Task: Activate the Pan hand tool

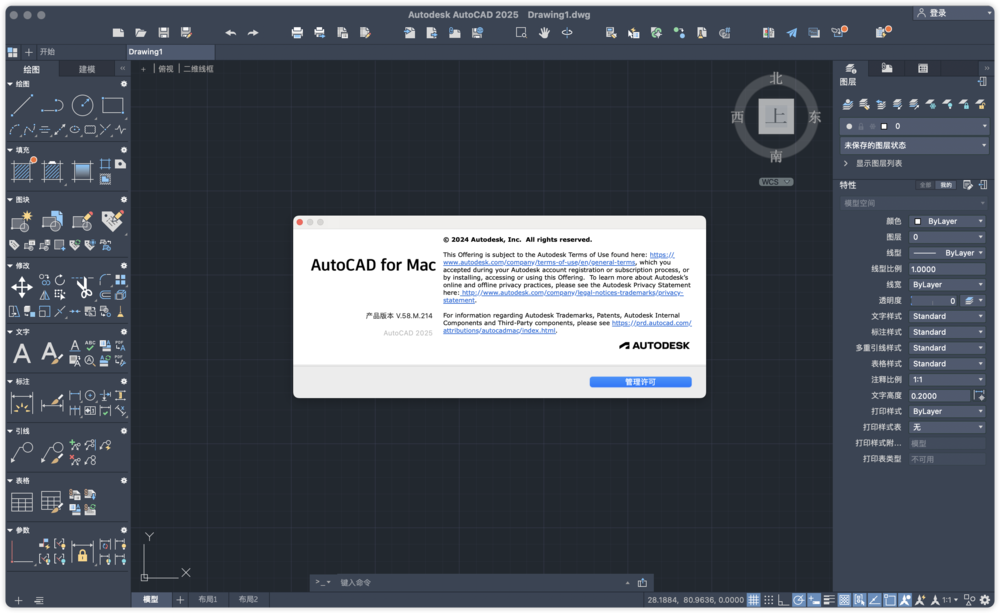Action: click(544, 33)
